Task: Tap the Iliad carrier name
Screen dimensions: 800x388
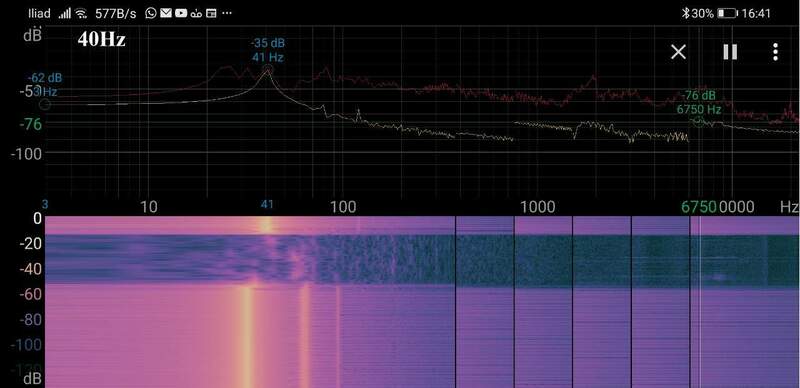Action: [39, 13]
